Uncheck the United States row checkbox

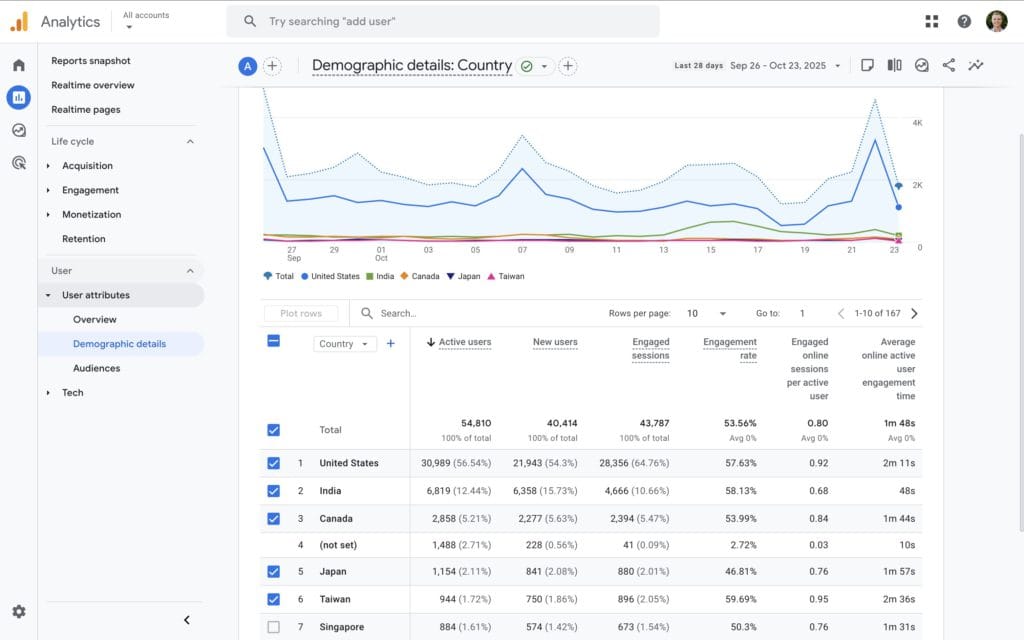(x=273, y=463)
